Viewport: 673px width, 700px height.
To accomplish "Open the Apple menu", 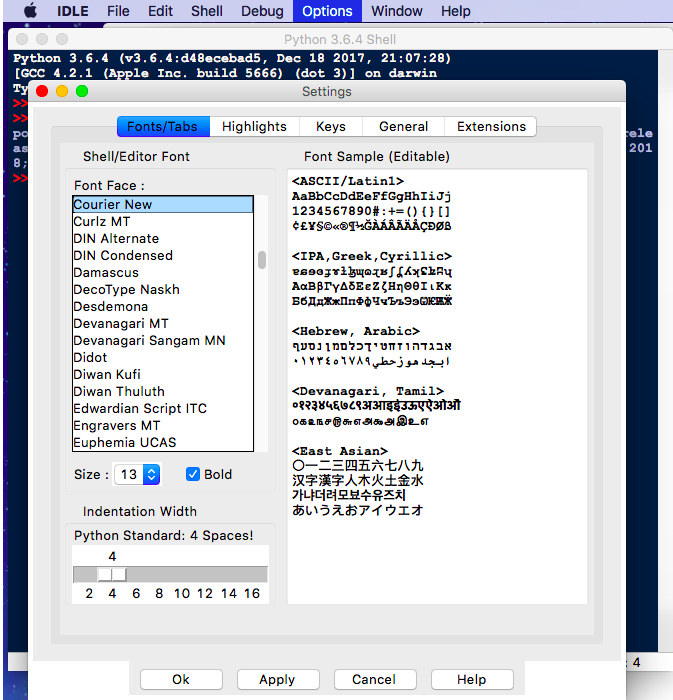I will coord(30,11).
